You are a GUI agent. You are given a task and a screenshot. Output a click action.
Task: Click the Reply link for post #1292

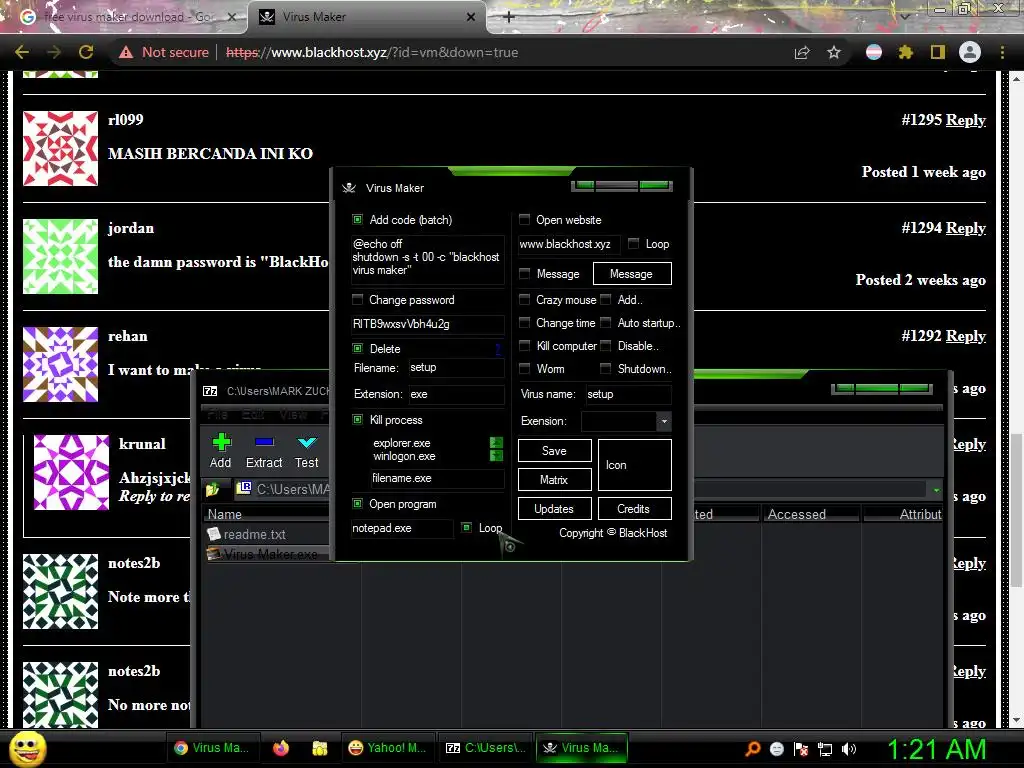(x=965, y=336)
